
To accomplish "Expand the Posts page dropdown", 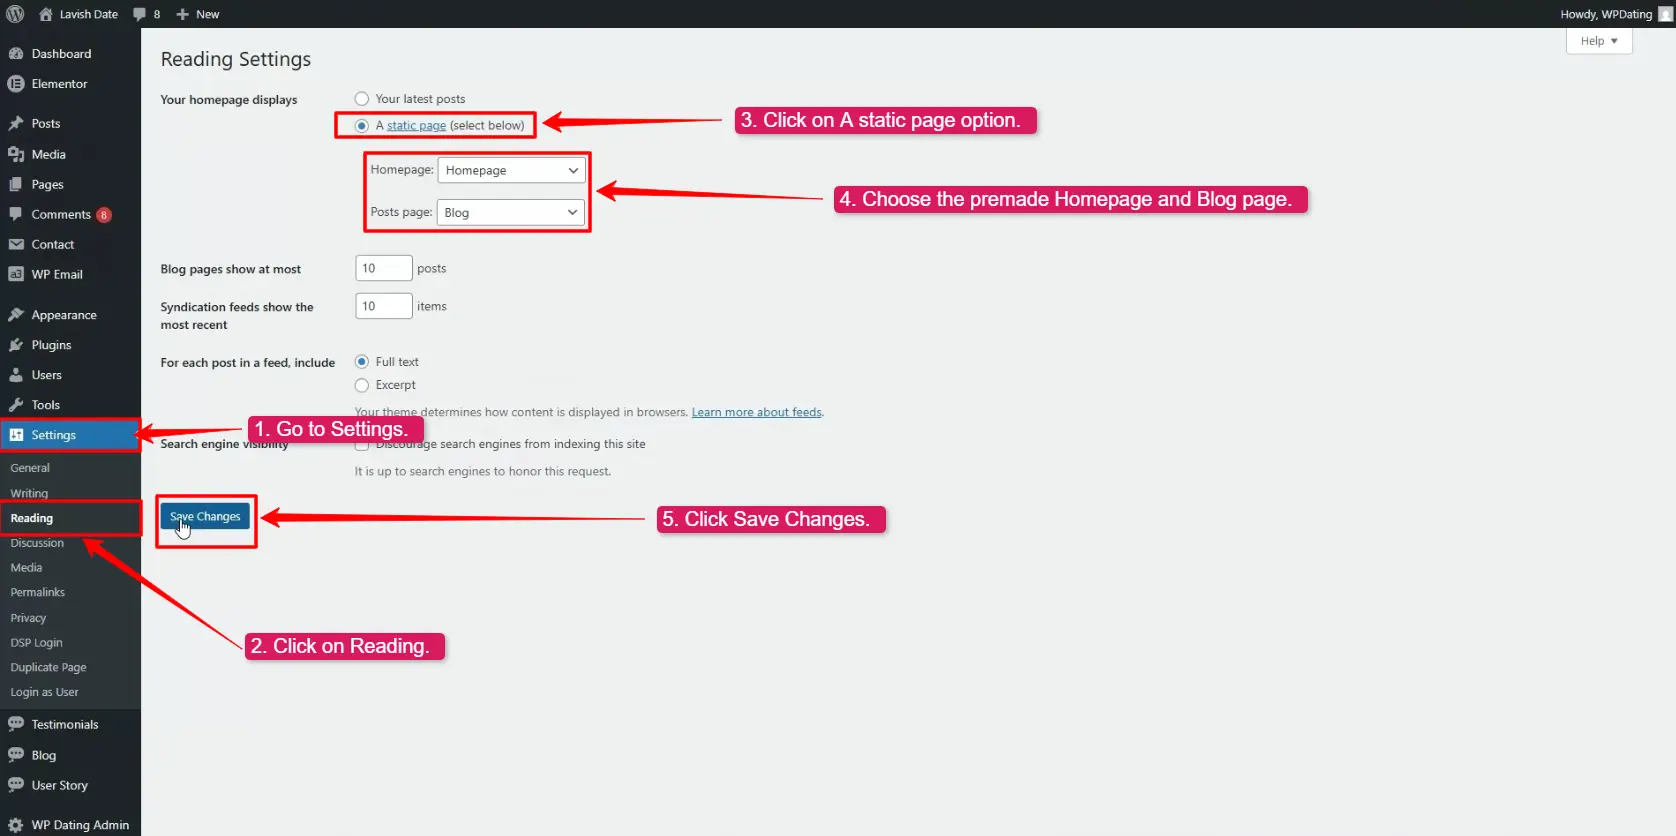I will click(x=510, y=213).
